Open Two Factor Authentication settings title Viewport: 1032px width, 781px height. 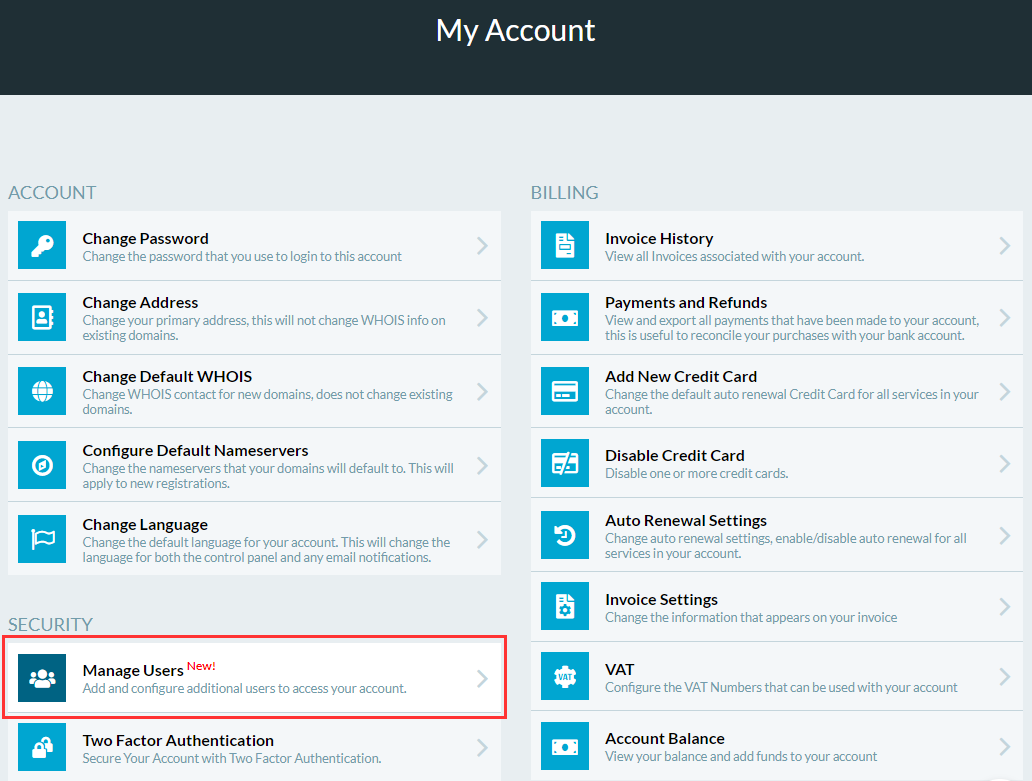coord(178,741)
